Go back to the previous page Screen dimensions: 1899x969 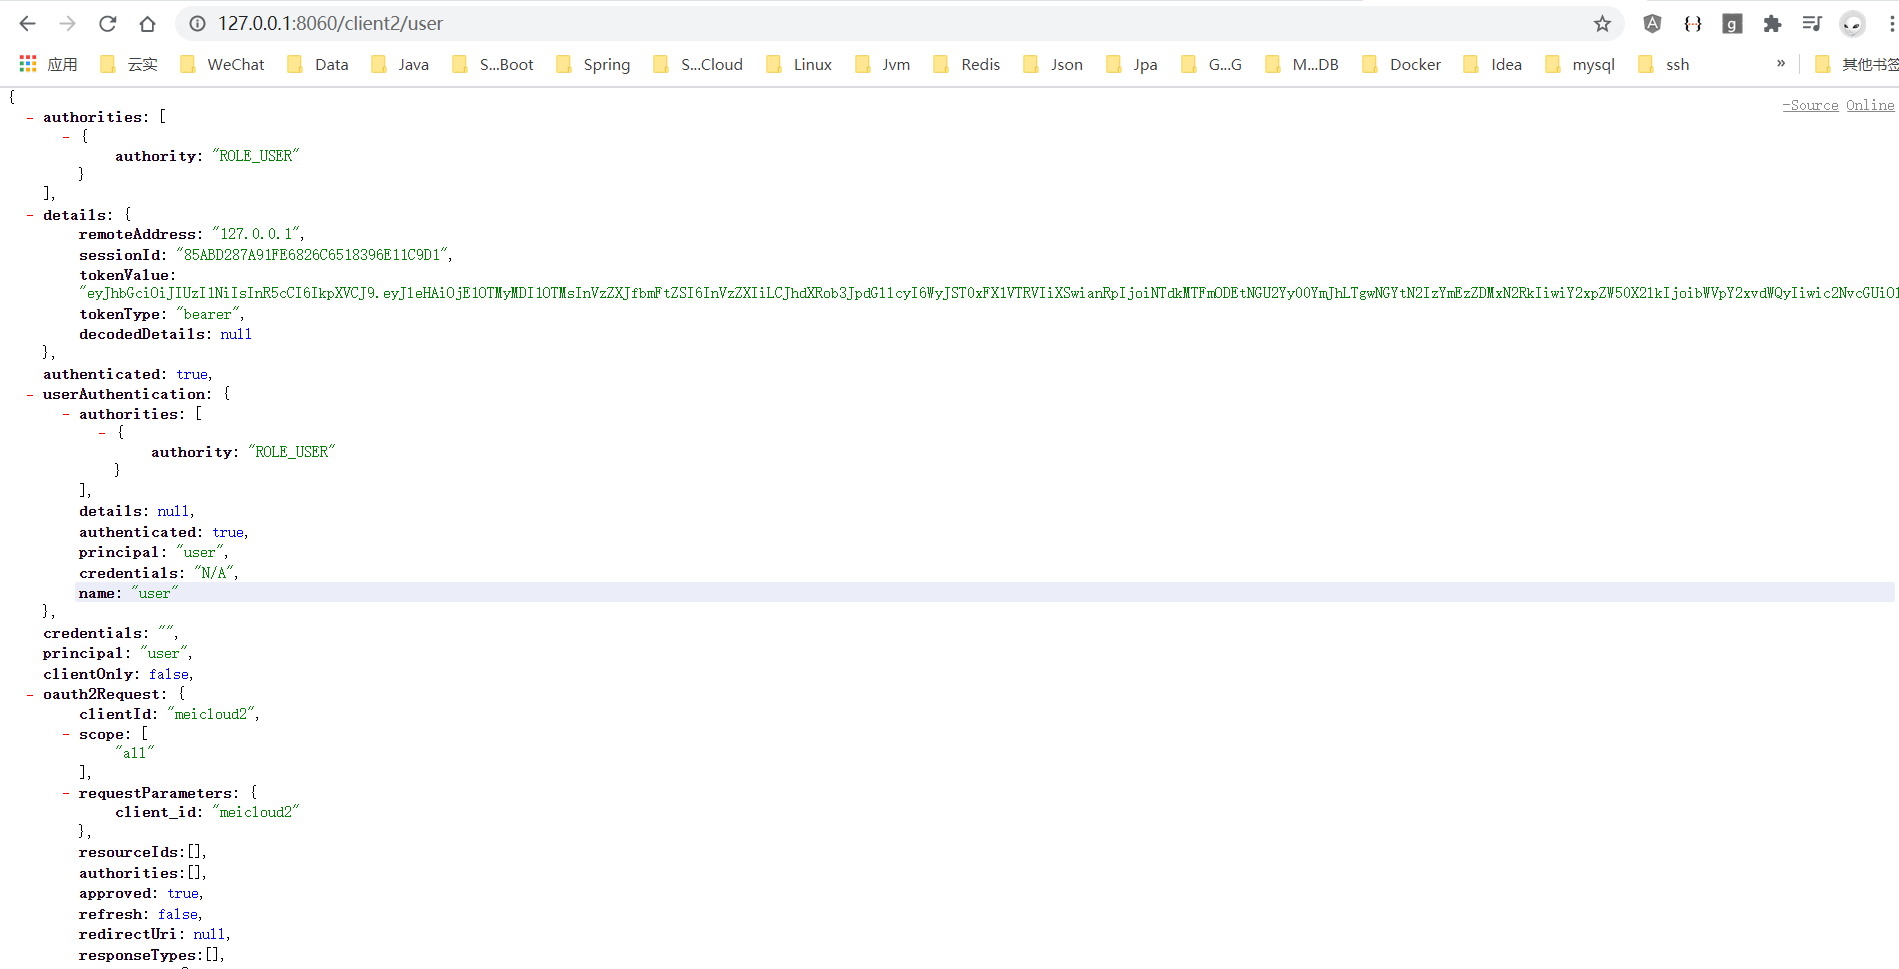(x=27, y=23)
